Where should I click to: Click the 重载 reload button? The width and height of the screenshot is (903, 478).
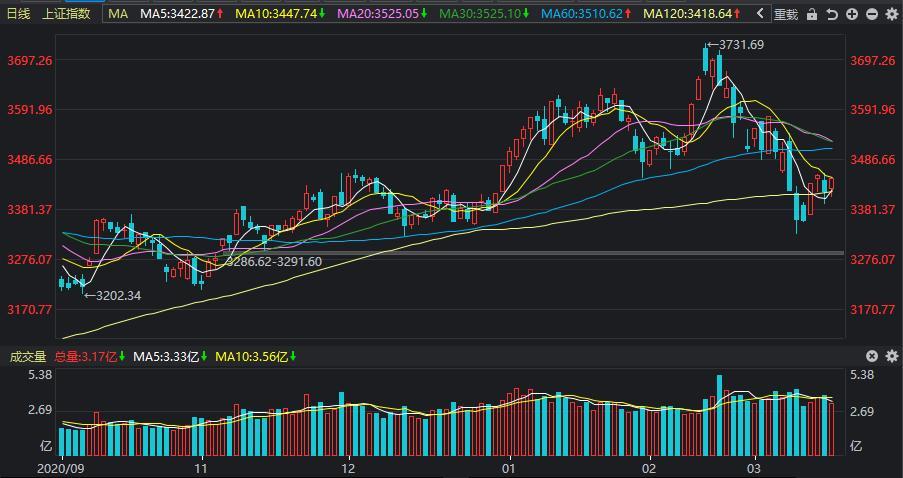tap(787, 14)
